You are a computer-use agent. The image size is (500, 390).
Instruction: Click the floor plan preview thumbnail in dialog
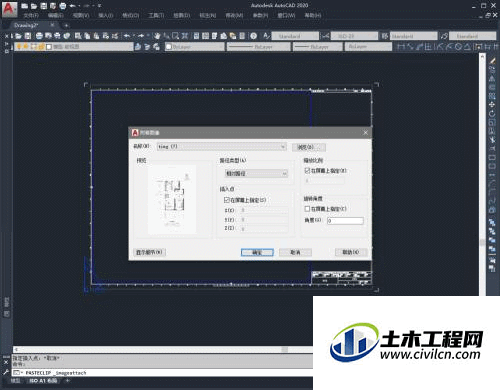(172, 199)
